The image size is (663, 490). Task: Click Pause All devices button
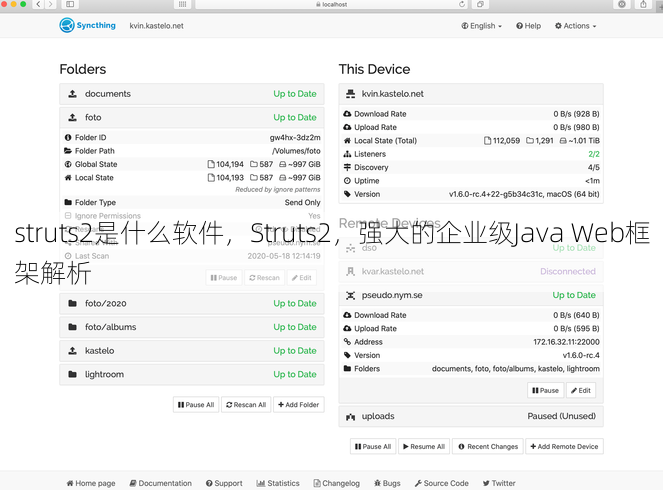pyautogui.click(x=373, y=446)
